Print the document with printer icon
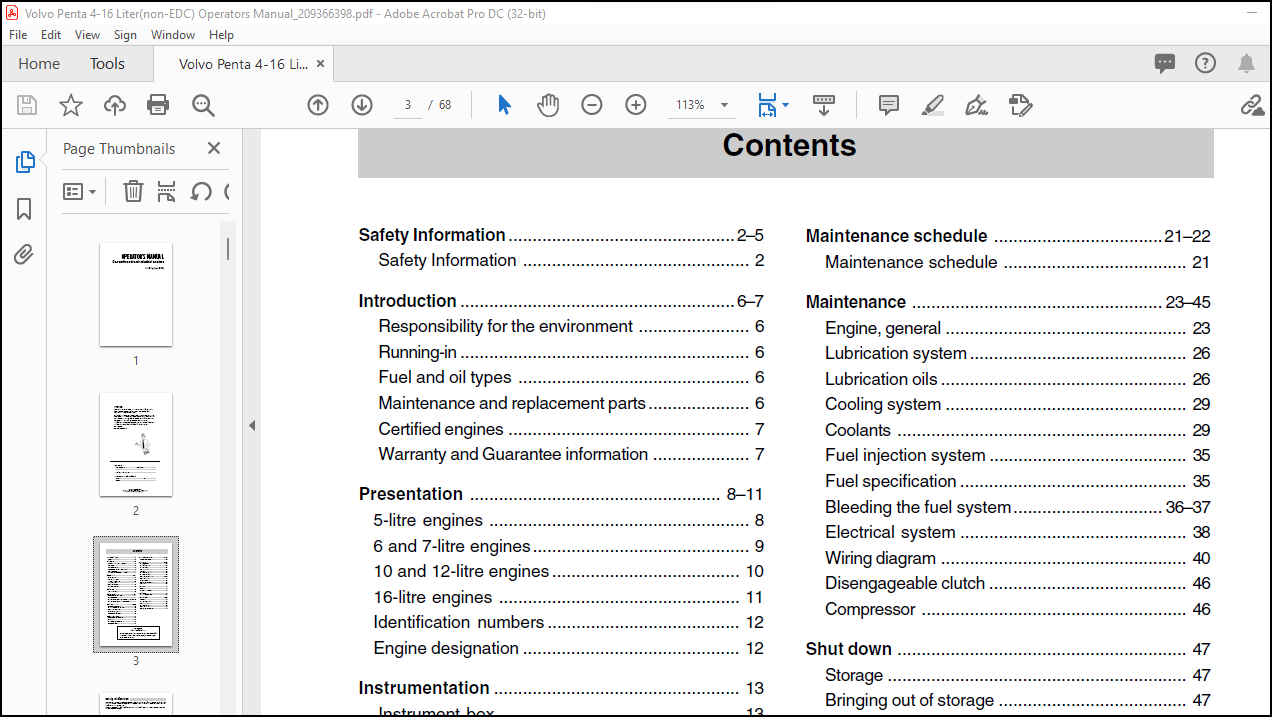 [x=158, y=105]
